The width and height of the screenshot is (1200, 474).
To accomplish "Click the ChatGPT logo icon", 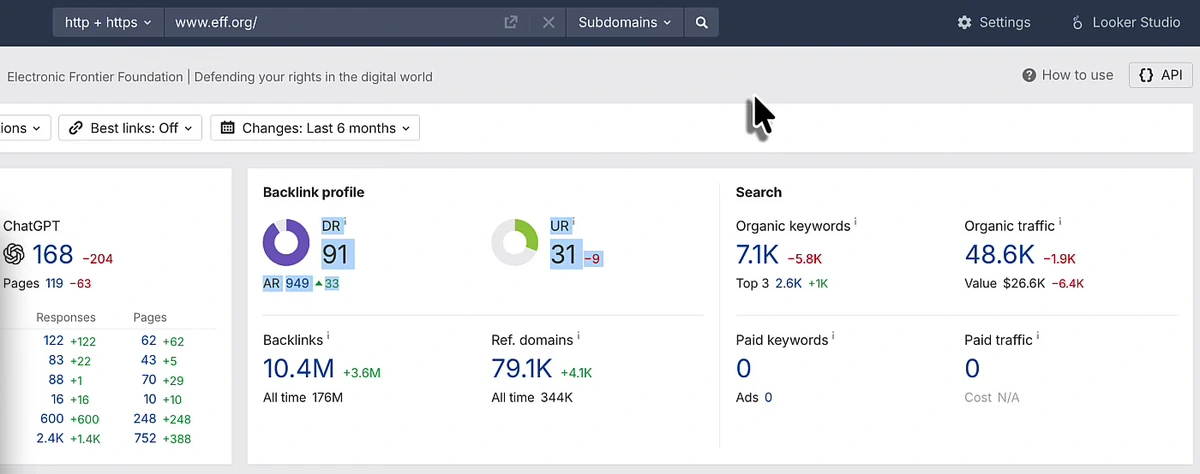I will [x=14, y=254].
